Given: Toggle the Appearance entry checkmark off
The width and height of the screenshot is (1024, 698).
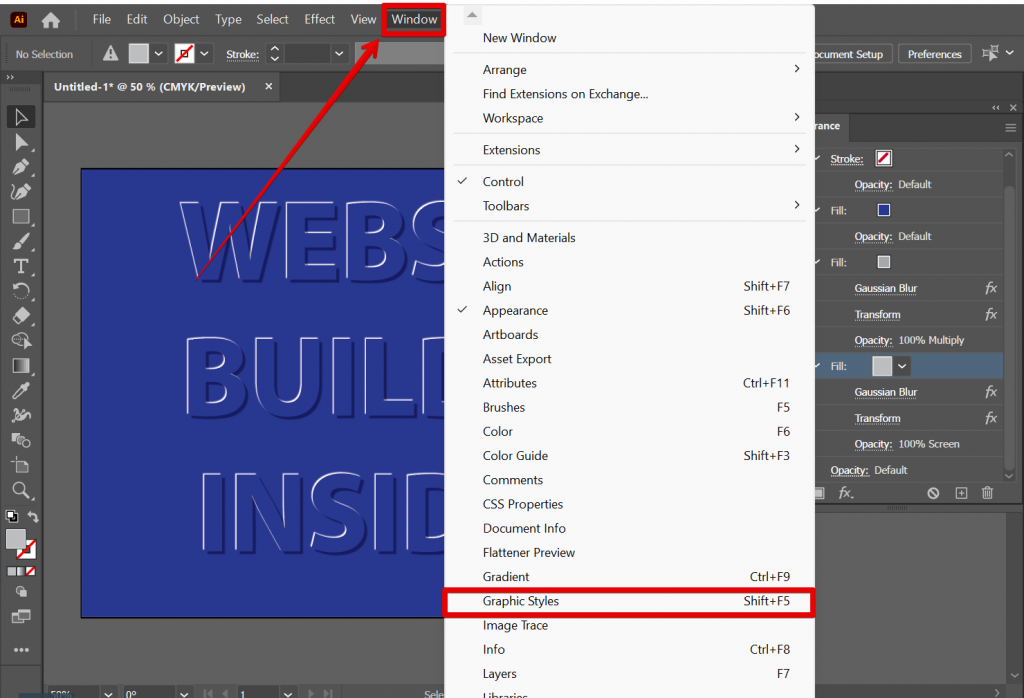Looking at the screenshot, I should pos(462,310).
